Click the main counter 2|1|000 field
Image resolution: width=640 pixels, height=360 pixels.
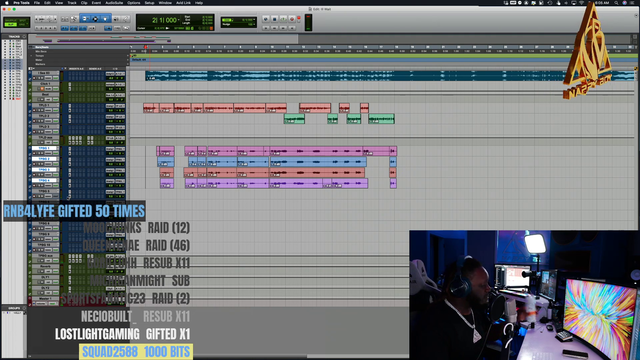coord(164,20)
